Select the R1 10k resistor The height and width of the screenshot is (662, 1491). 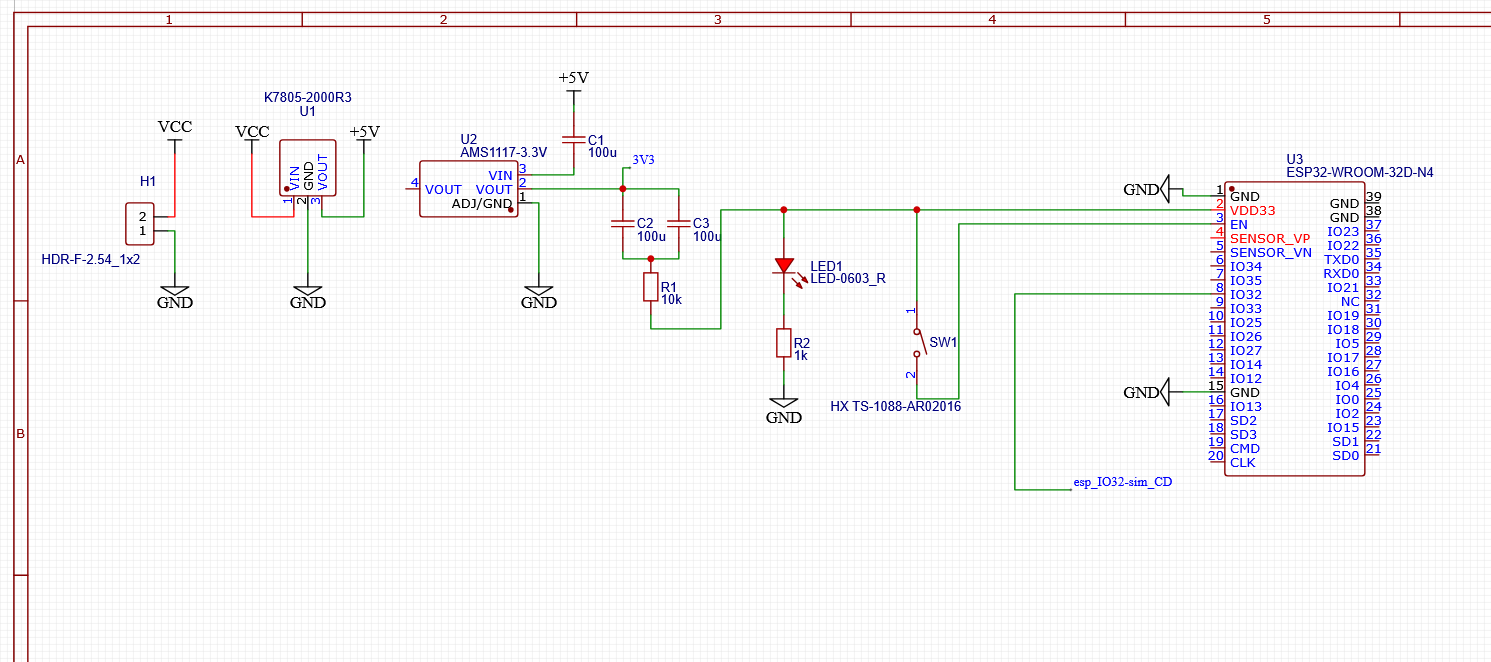point(651,288)
